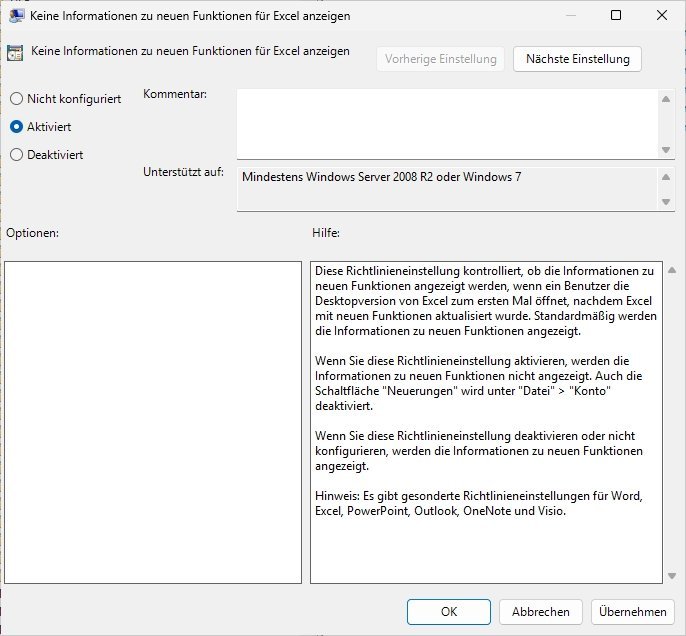Click the down arrow in the Kommentar box
Screen dimensions: 686x636
(x=667, y=150)
